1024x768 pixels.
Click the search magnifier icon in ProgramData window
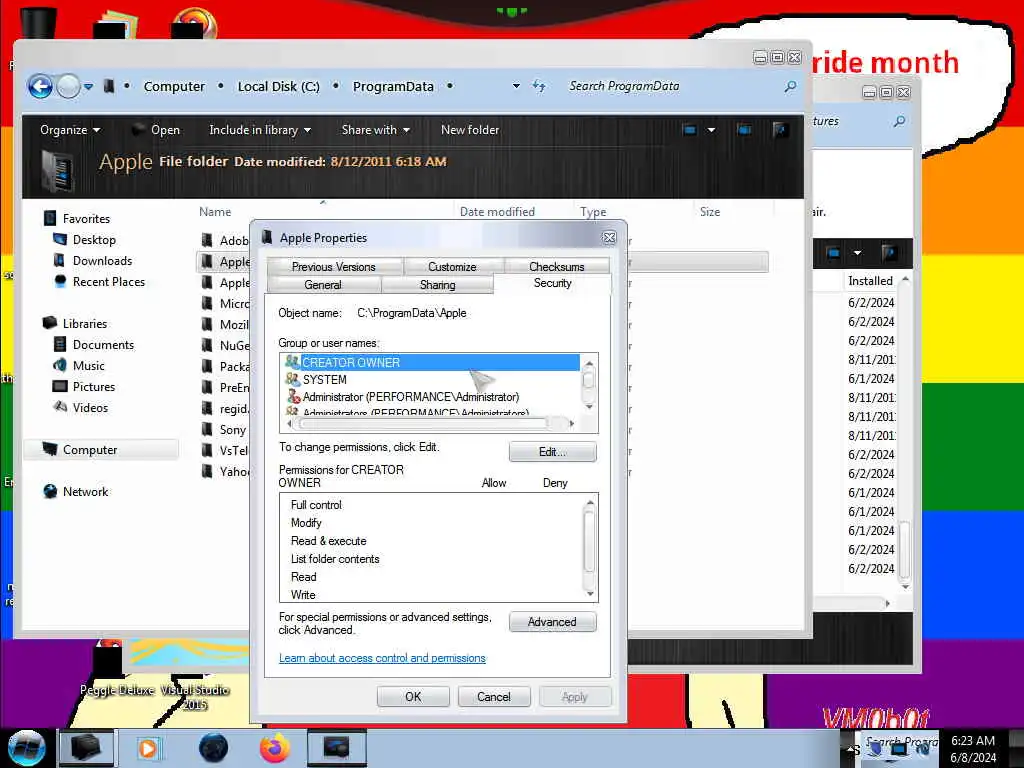pos(790,86)
